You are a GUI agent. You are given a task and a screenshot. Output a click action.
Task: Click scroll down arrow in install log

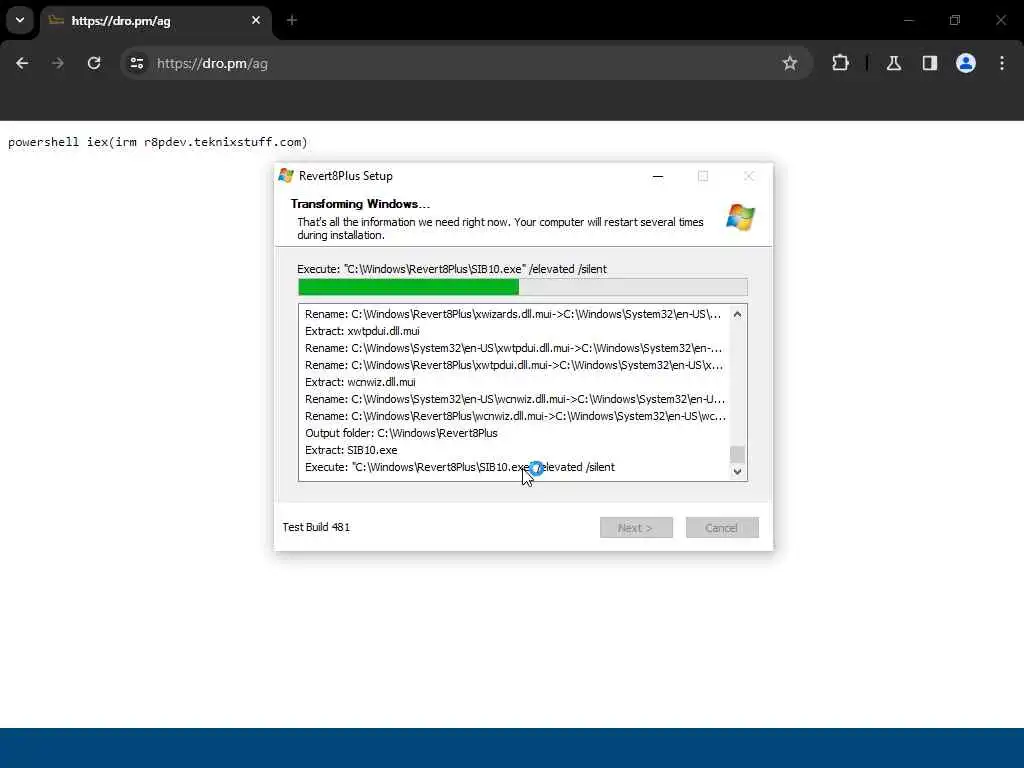tap(737, 472)
